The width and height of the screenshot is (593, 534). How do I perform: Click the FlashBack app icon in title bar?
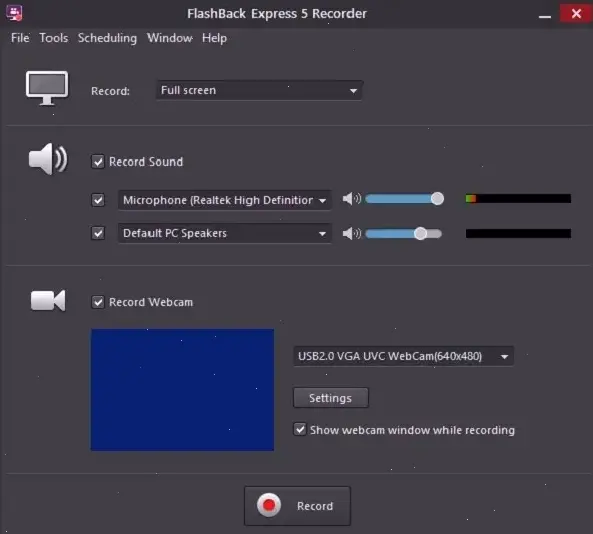pos(15,13)
